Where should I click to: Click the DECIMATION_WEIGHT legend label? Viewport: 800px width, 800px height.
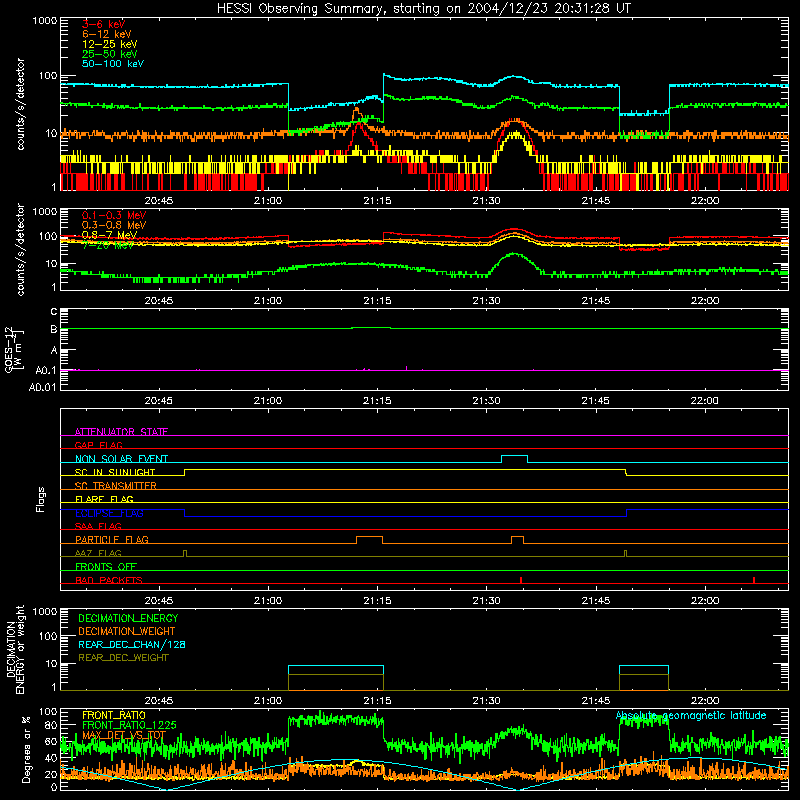tap(127, 631)
